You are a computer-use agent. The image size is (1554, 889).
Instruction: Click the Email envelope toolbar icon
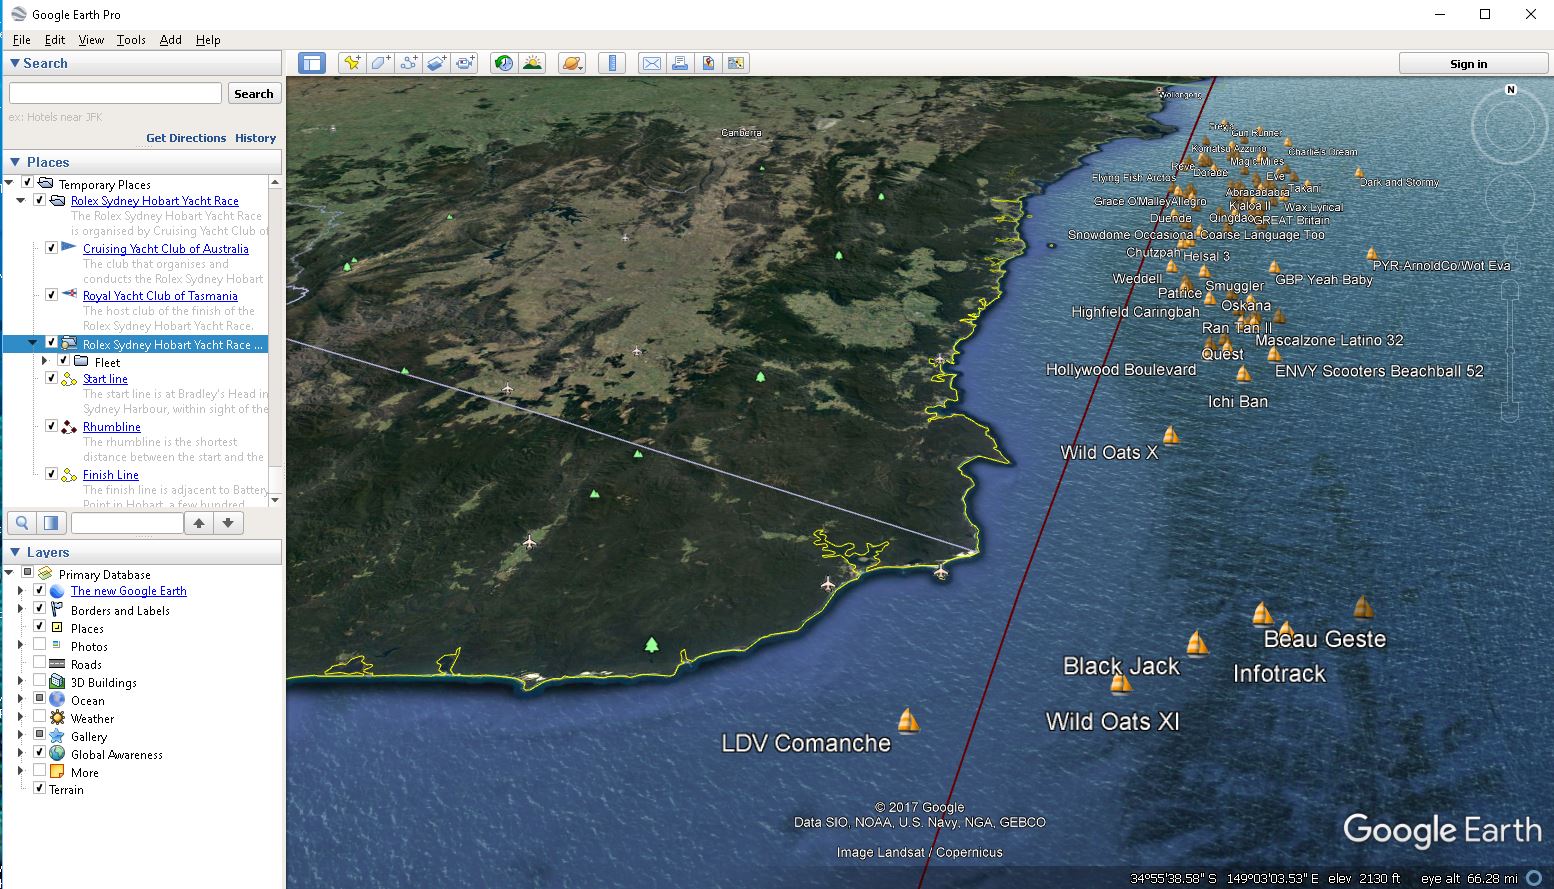pyautogui.click(x=651, y=63)
